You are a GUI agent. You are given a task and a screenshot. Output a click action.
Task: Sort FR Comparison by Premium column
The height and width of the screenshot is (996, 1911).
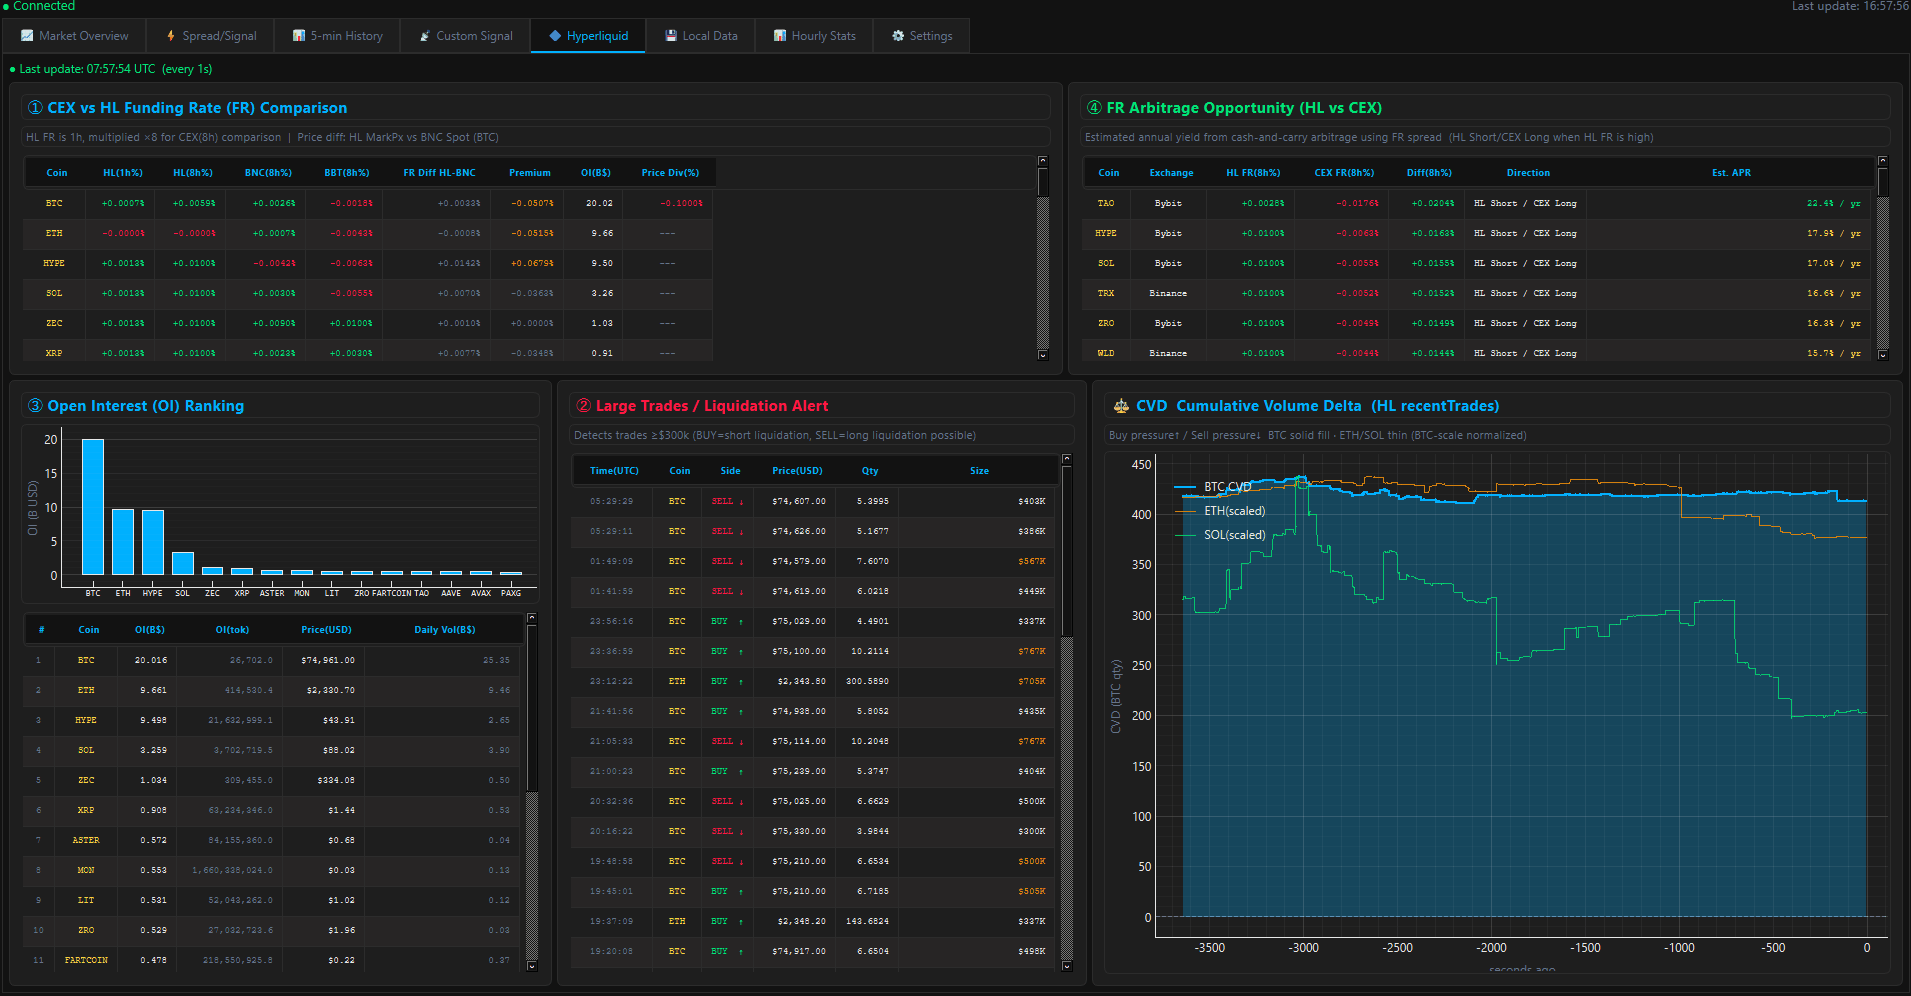coord(530,173)
